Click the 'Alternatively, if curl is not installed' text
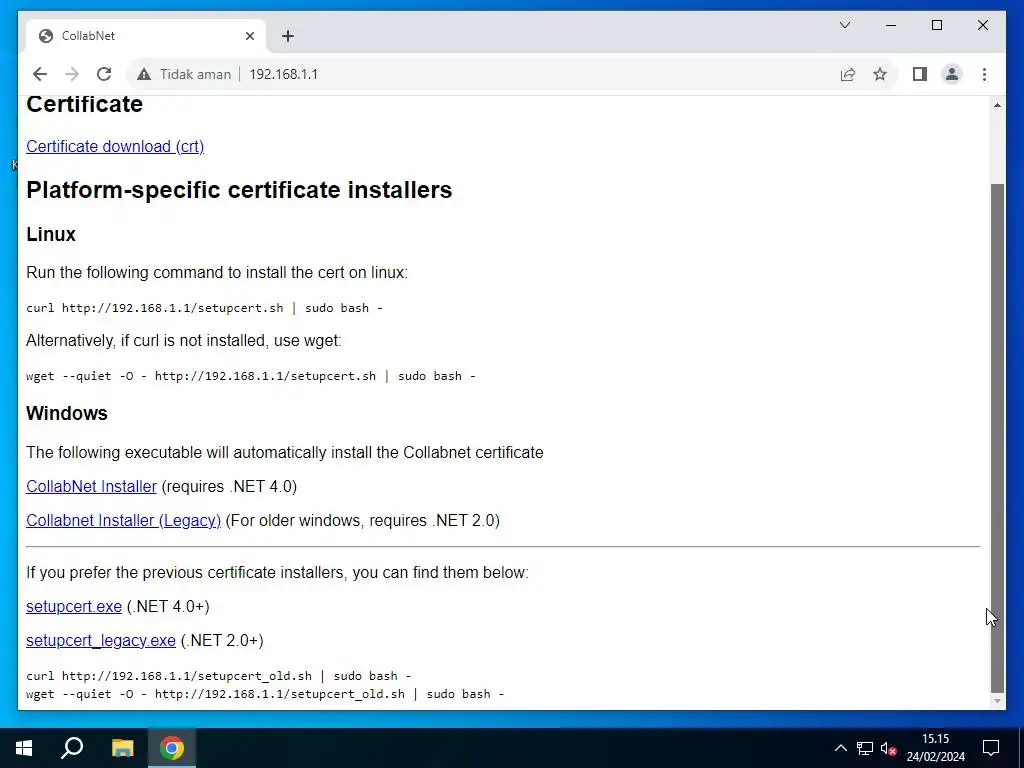The height and width of the screenshot is (768, 1024). 184,340
